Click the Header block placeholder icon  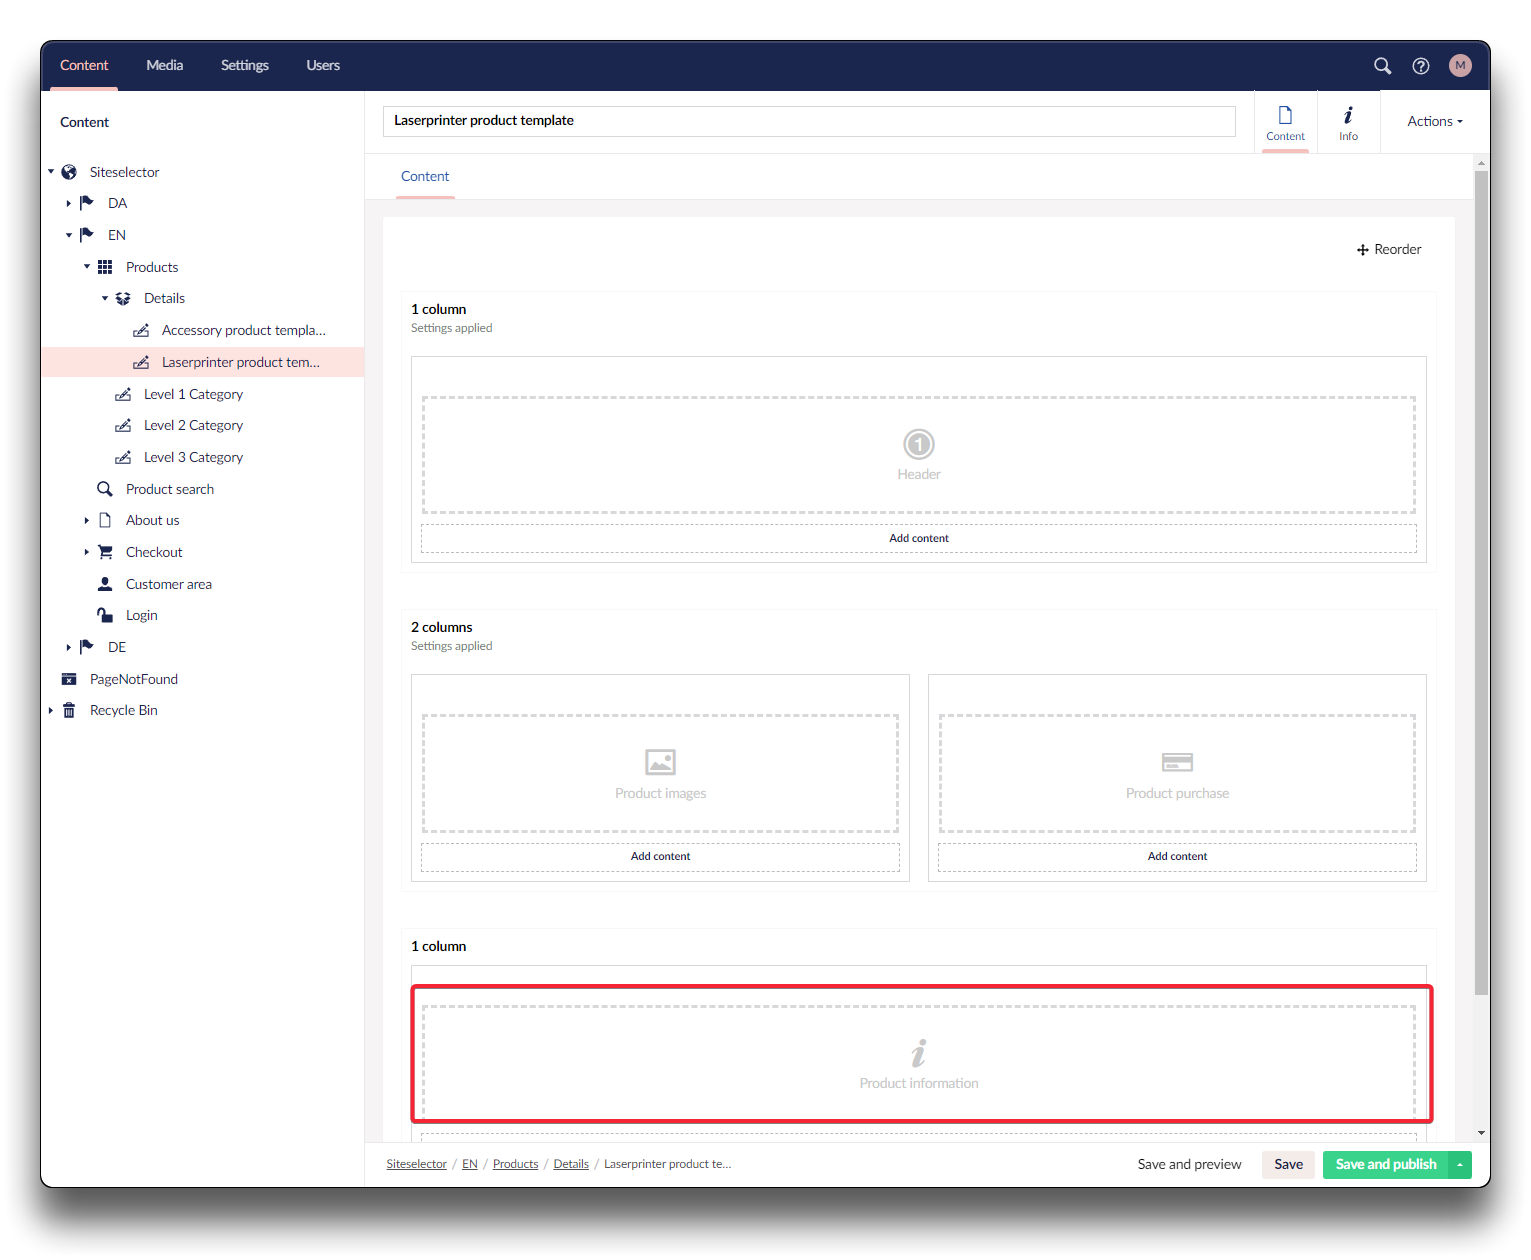click(918, 444)
